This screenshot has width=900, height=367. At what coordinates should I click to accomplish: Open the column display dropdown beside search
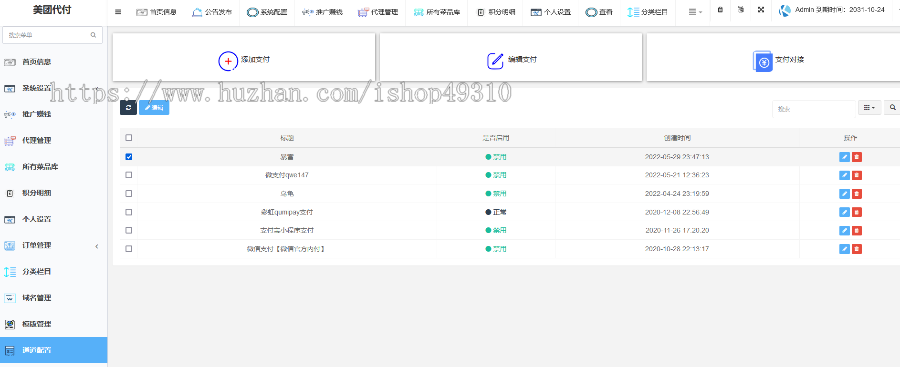click(870, 107)
